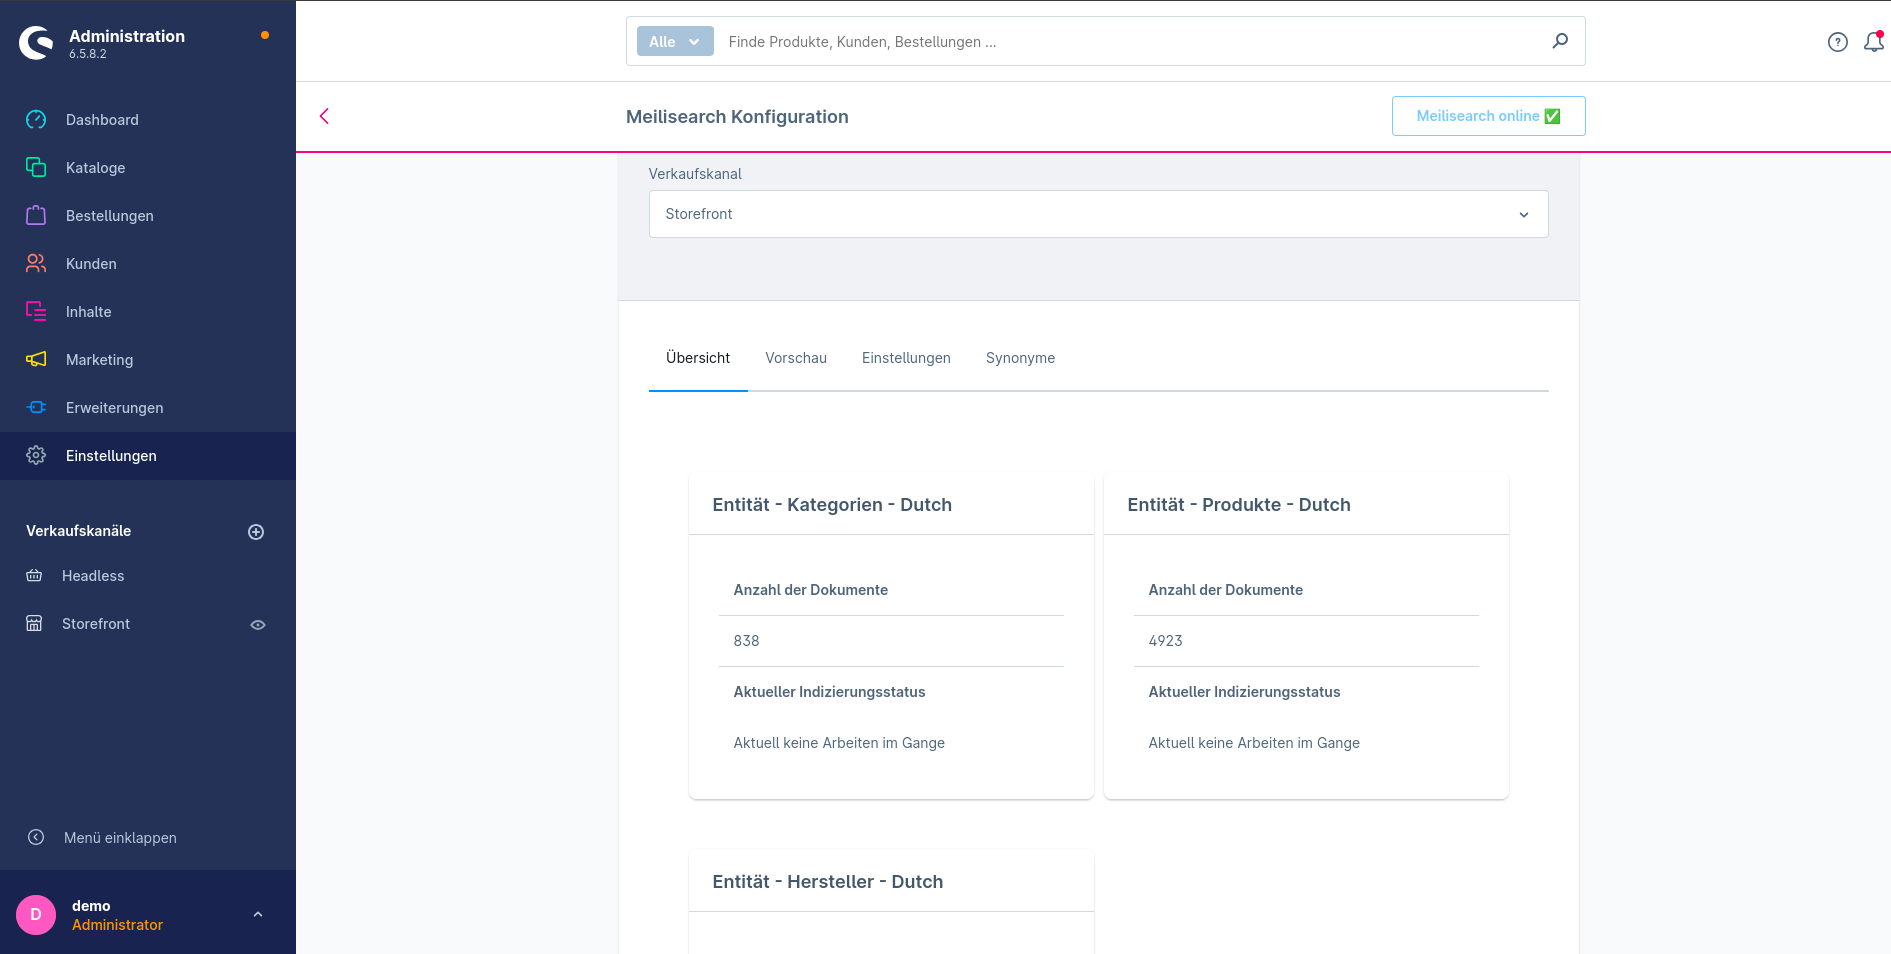Click Aktueller Indizierungsstatus in Produkte card
This screenshot has height=954, width=1891.
[1244, 692]
